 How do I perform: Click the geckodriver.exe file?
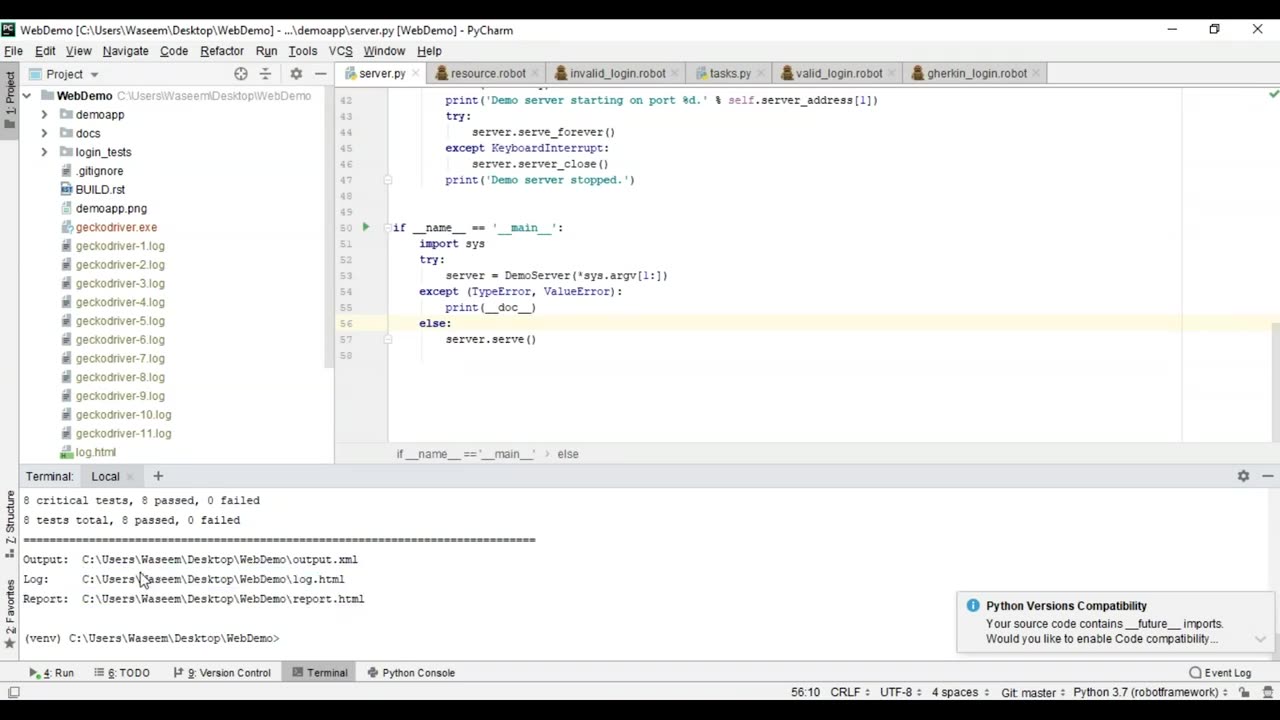pos(116,227)
